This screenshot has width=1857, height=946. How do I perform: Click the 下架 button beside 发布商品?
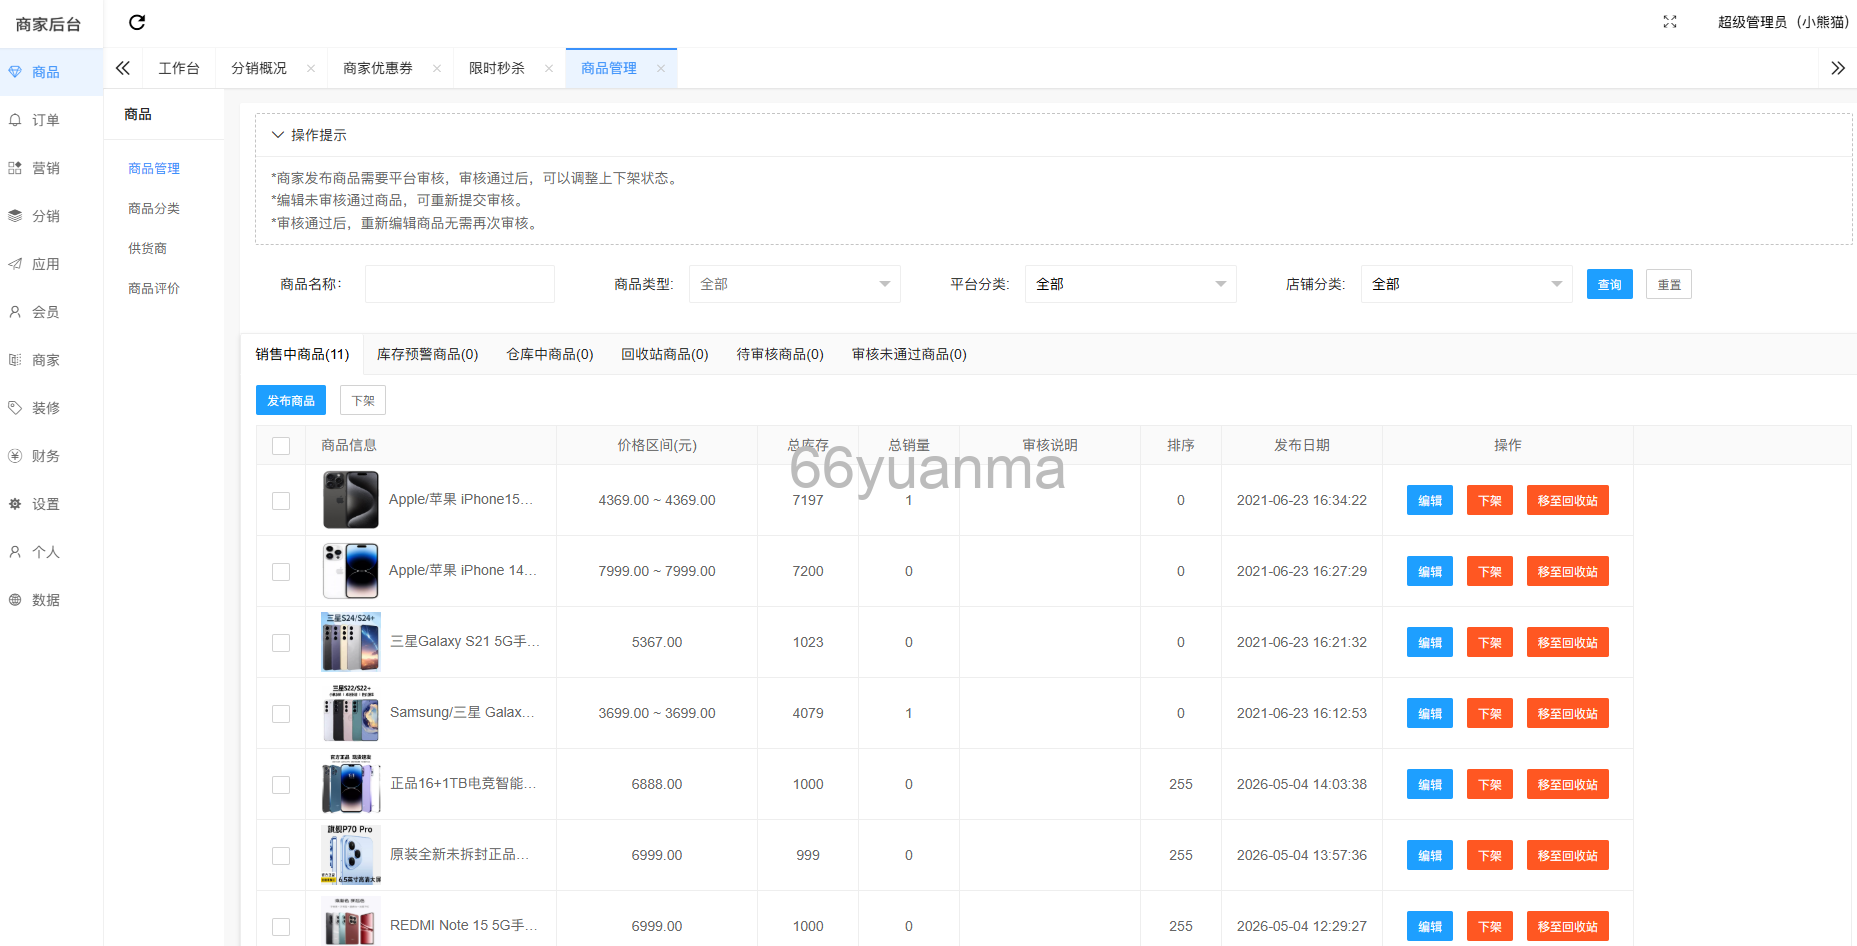click(363, 400)
